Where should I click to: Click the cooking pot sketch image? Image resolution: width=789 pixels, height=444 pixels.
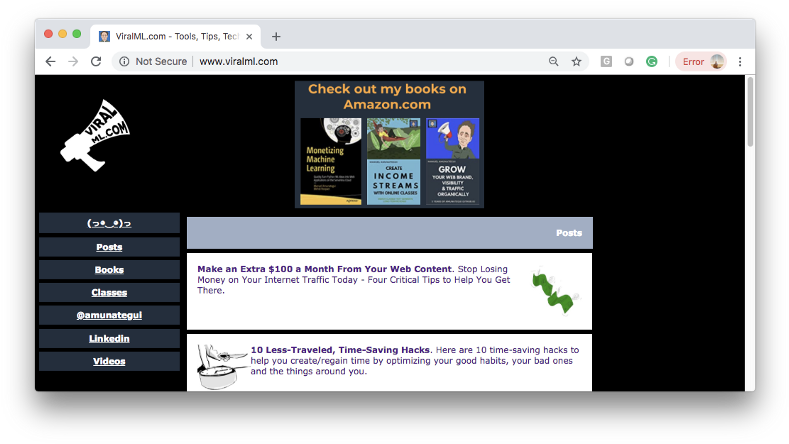pos(221,366)
